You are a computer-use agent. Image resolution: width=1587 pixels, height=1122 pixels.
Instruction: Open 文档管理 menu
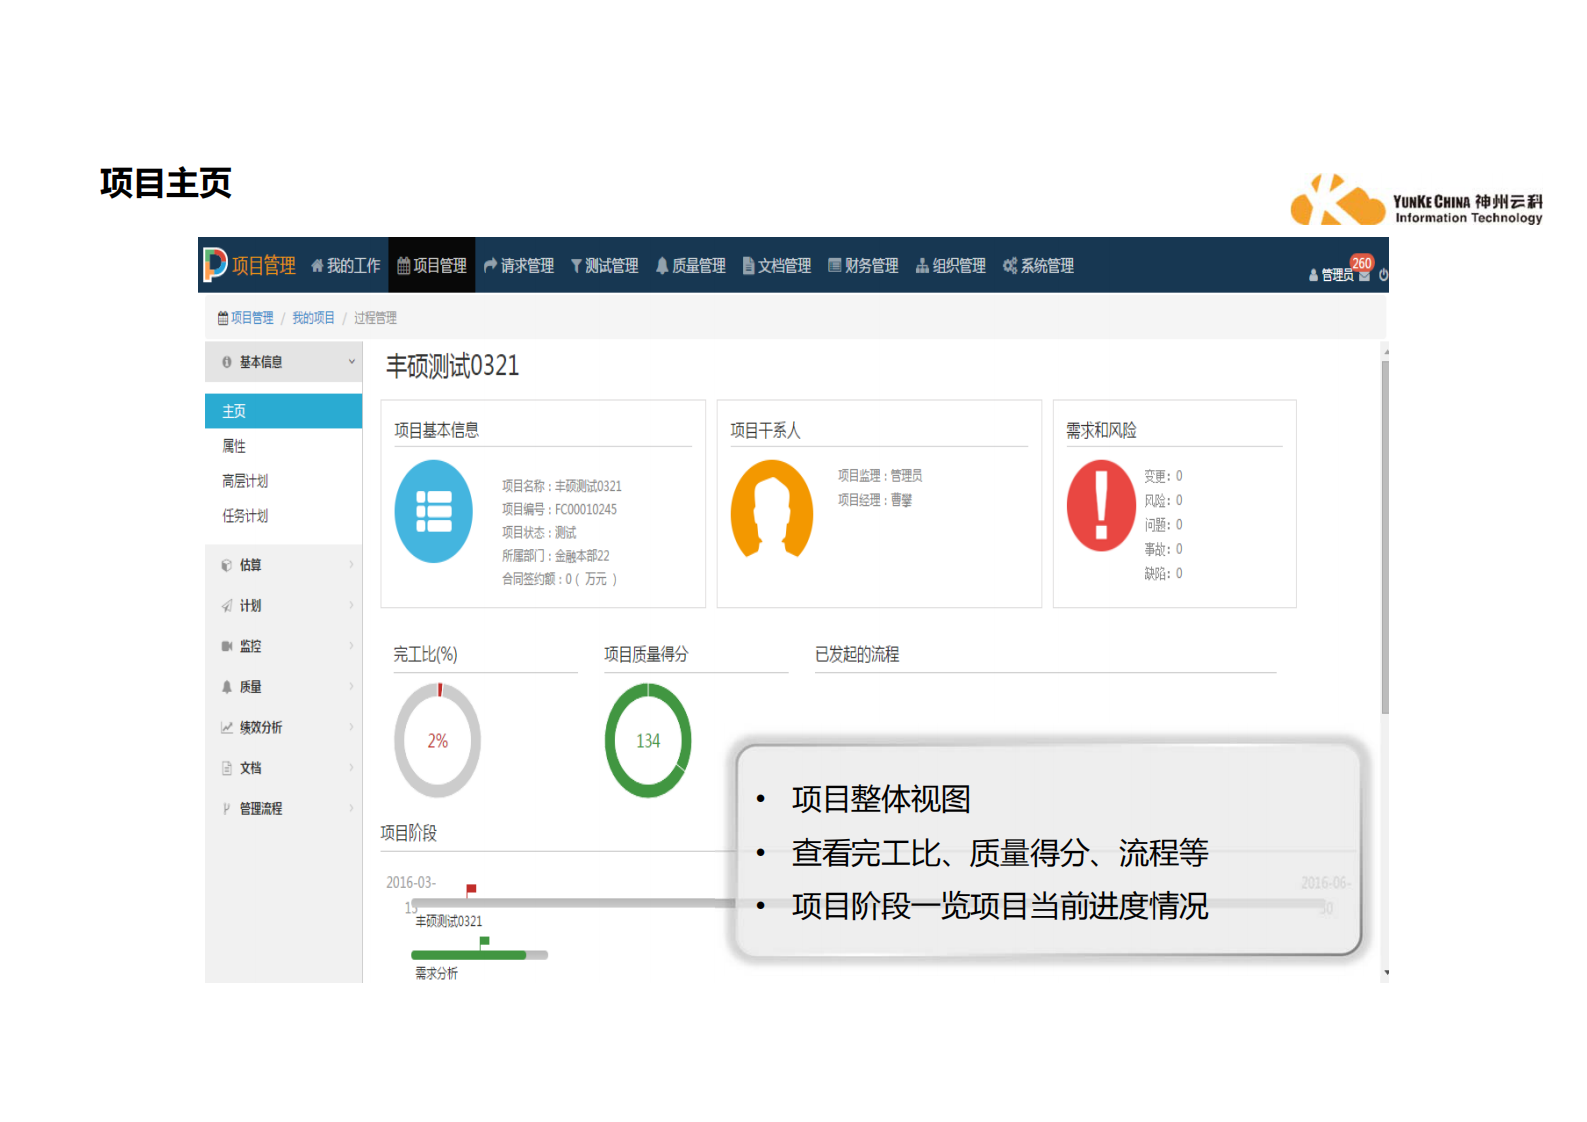point(777,266)
